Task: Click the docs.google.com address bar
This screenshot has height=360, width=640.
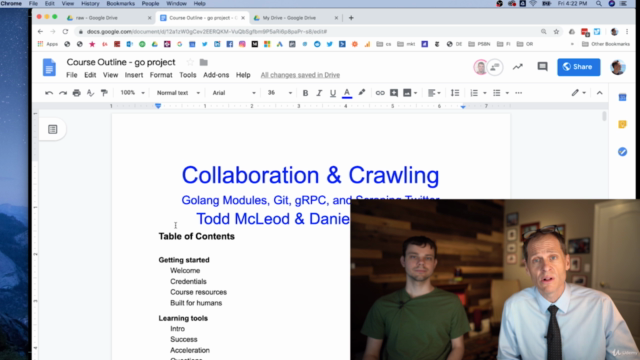Action: click(306, 31)
